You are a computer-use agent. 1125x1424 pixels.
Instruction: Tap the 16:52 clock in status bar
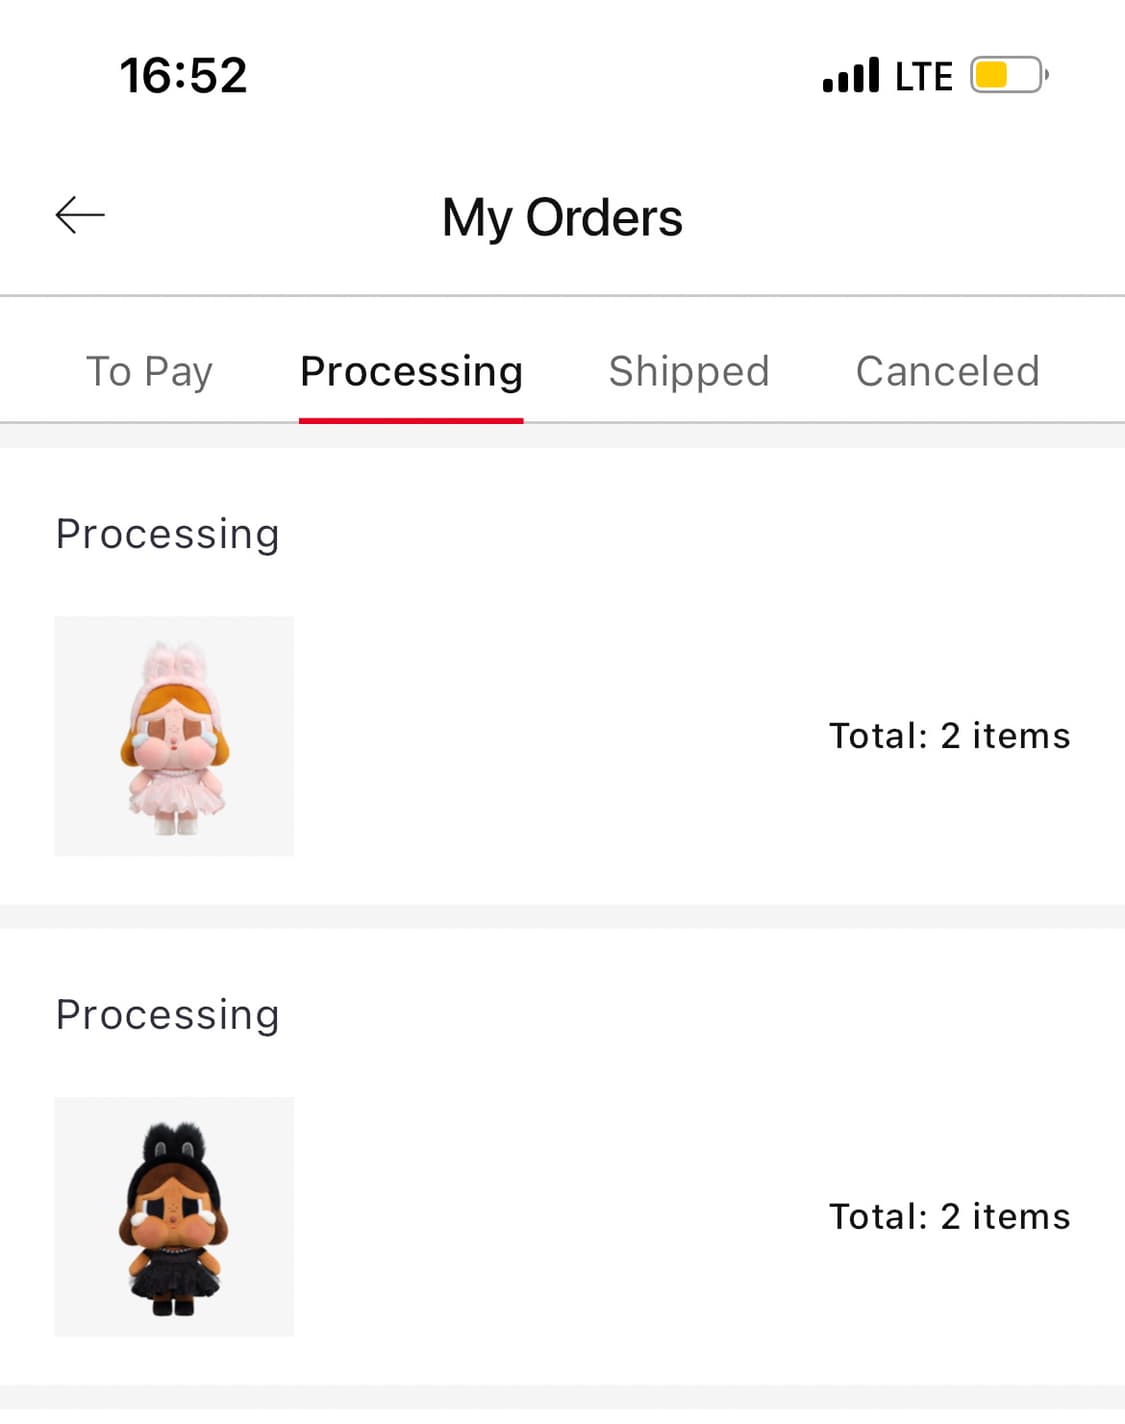[x=183, y=75]
